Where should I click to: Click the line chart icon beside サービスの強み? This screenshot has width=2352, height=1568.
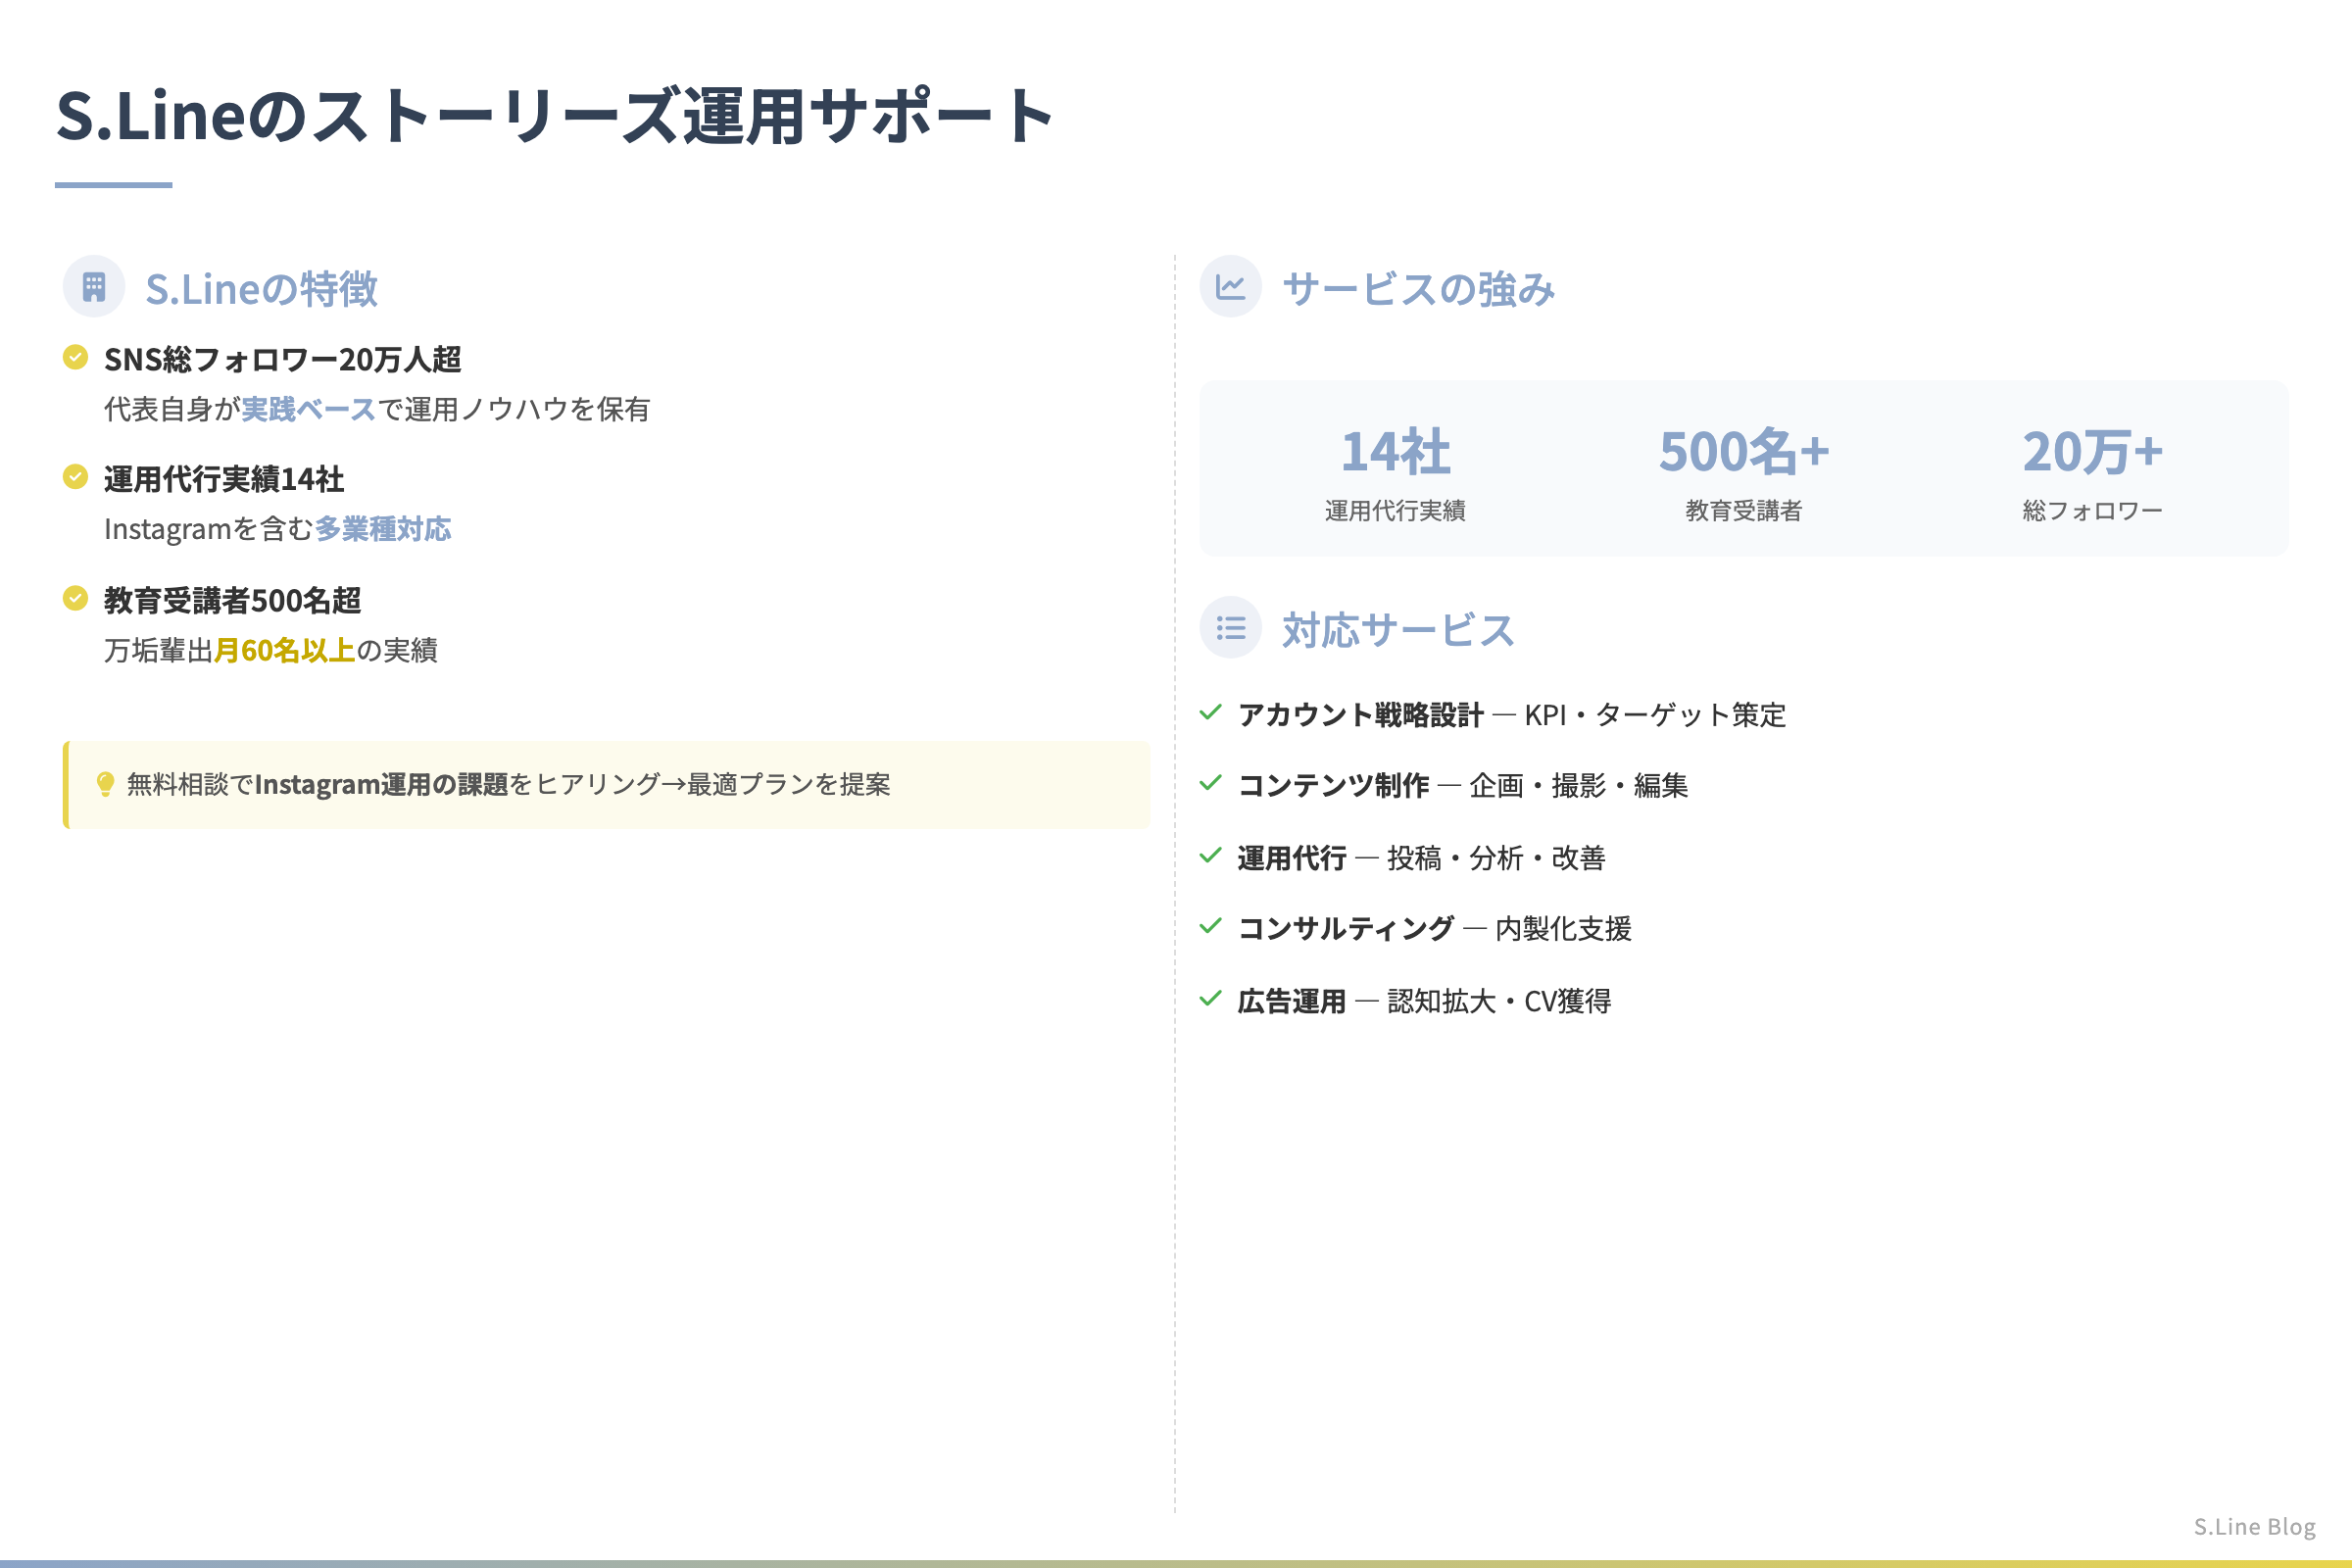pos(1230,287)
